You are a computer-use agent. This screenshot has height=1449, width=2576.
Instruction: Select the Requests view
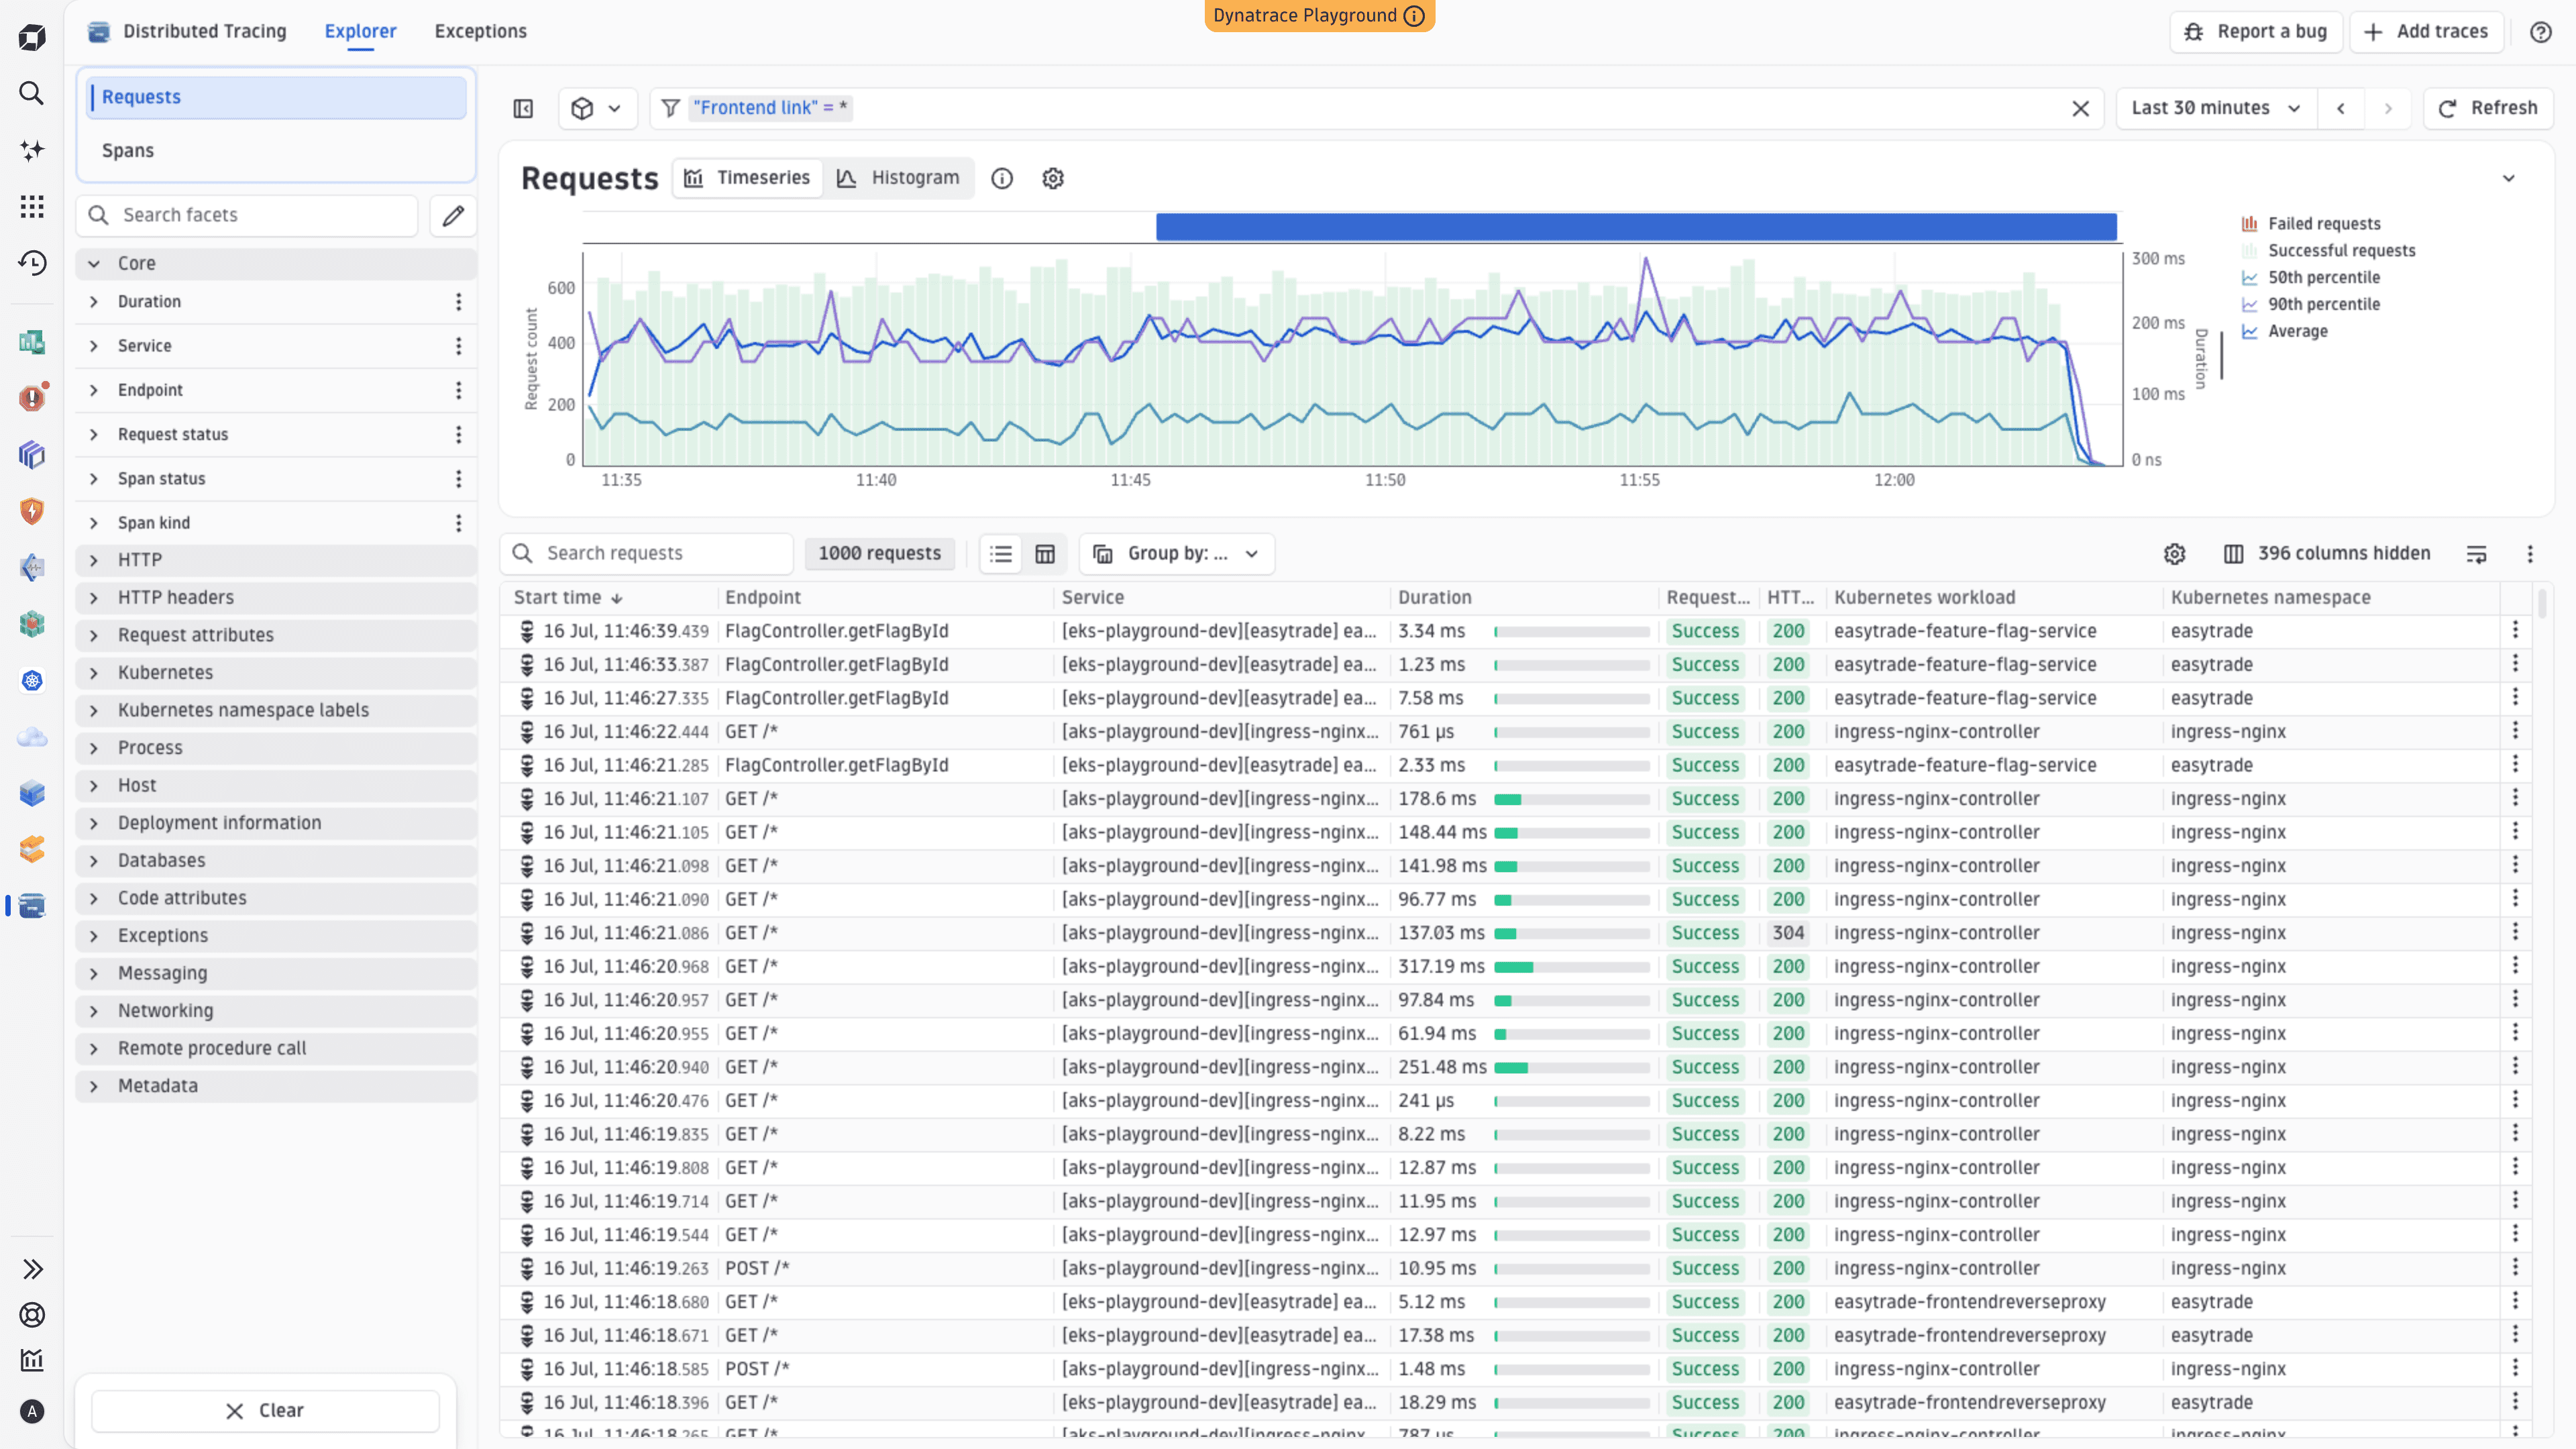tap(276, 97)
